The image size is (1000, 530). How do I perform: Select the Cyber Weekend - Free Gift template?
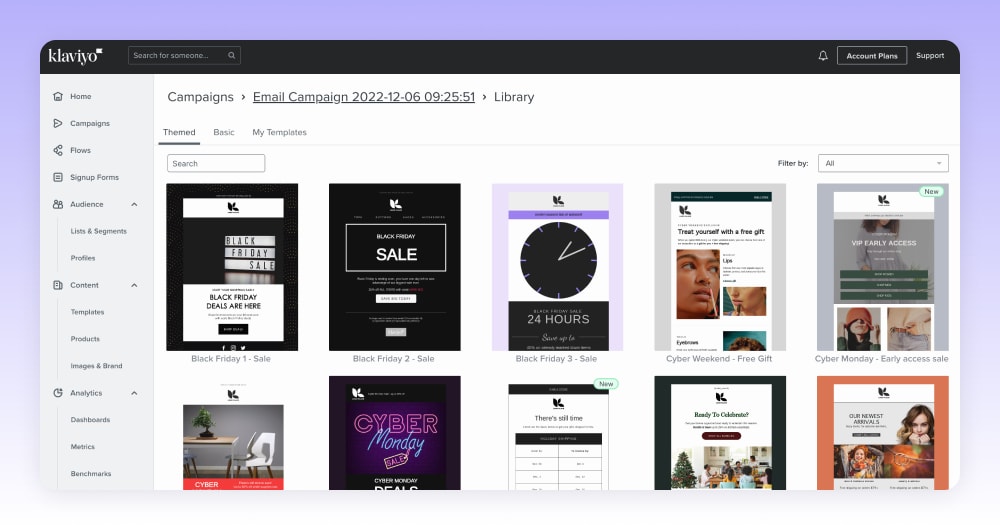click(x=720, y=267)
